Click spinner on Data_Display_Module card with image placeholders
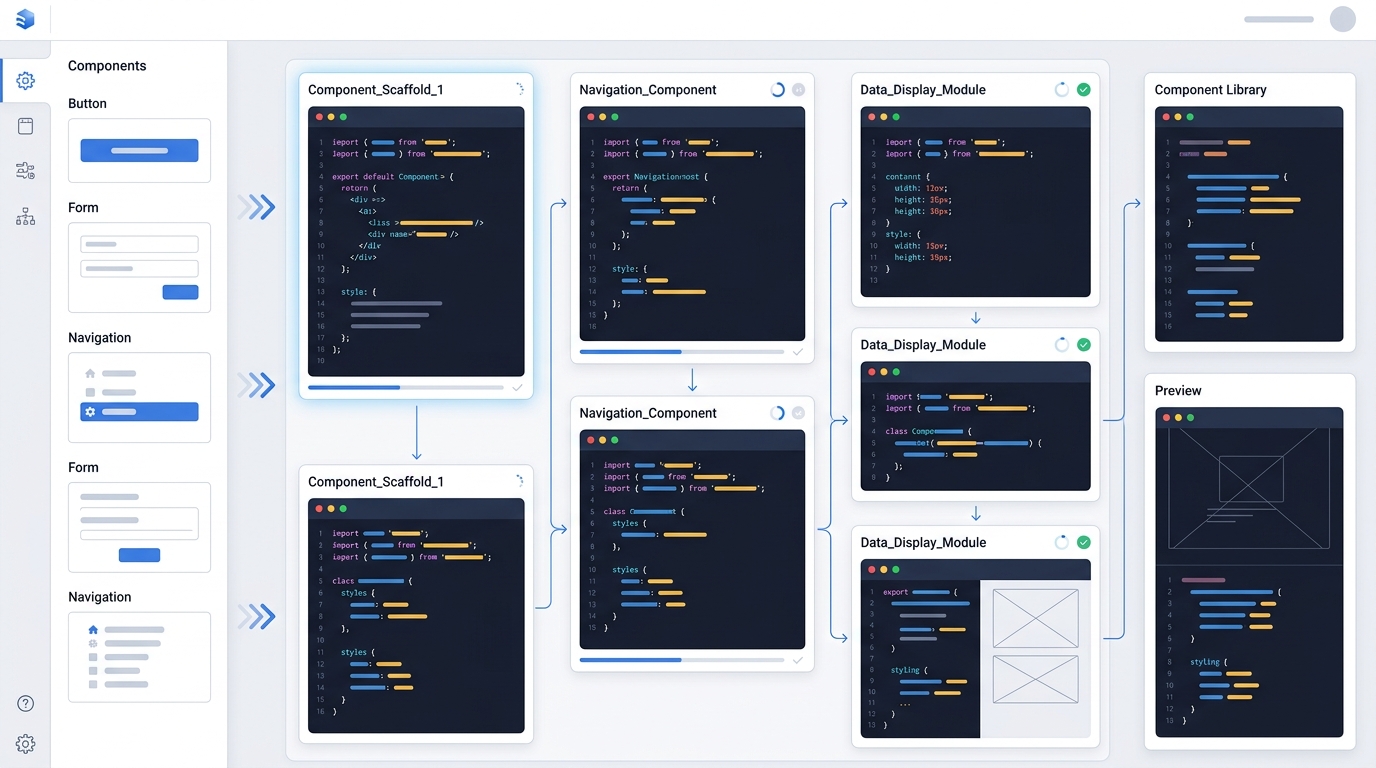Image resolution: width=1376 pixels, height=768 pixels. [1062, 542]
